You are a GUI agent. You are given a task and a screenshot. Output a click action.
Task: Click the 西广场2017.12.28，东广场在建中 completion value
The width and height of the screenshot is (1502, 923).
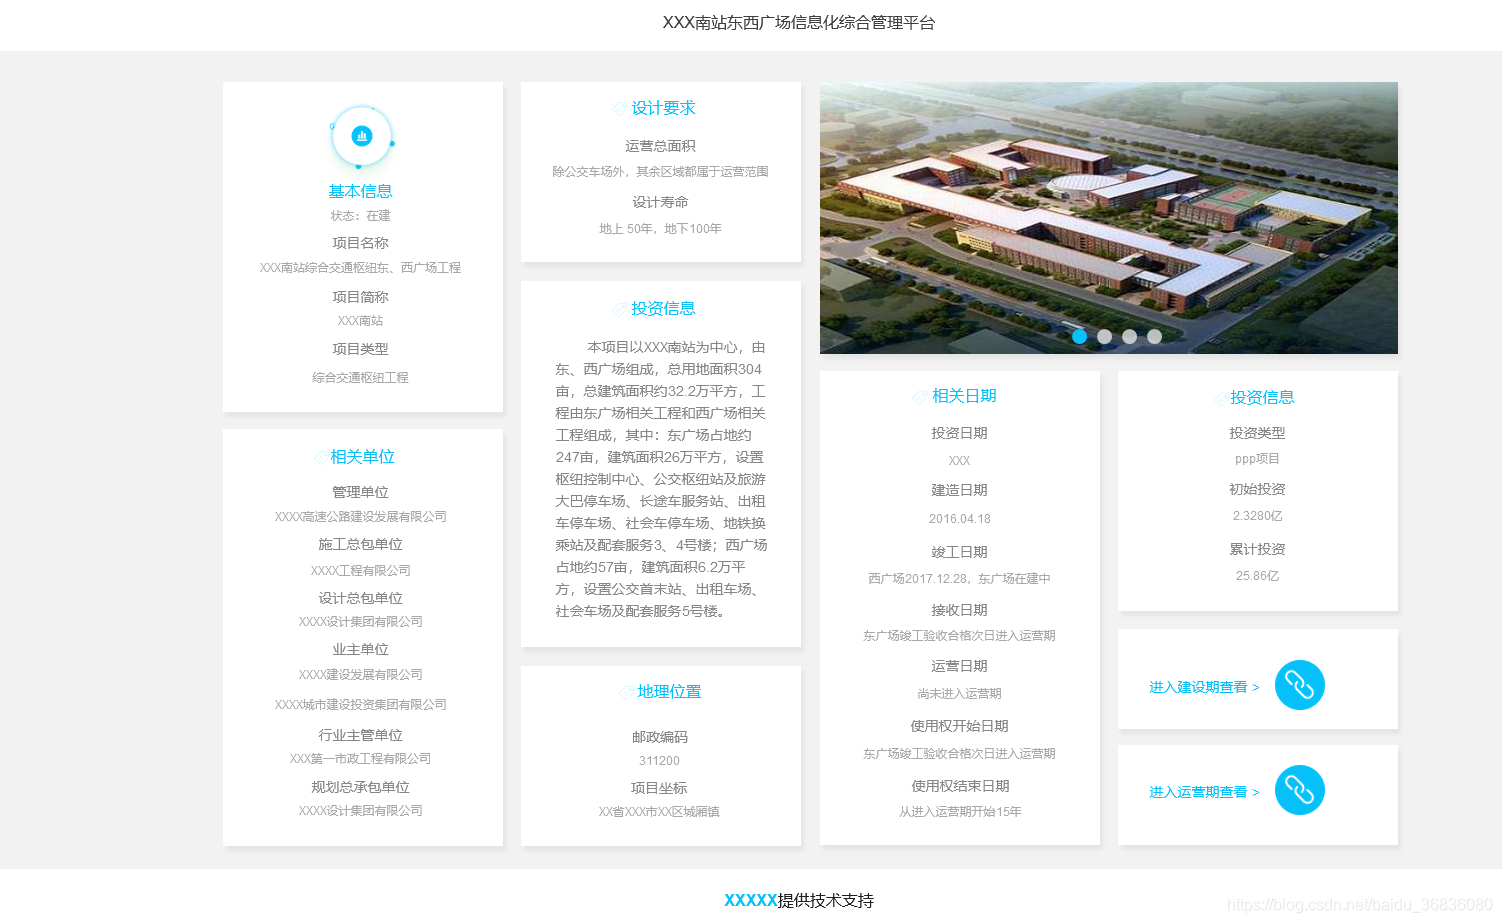pos(959,579)
